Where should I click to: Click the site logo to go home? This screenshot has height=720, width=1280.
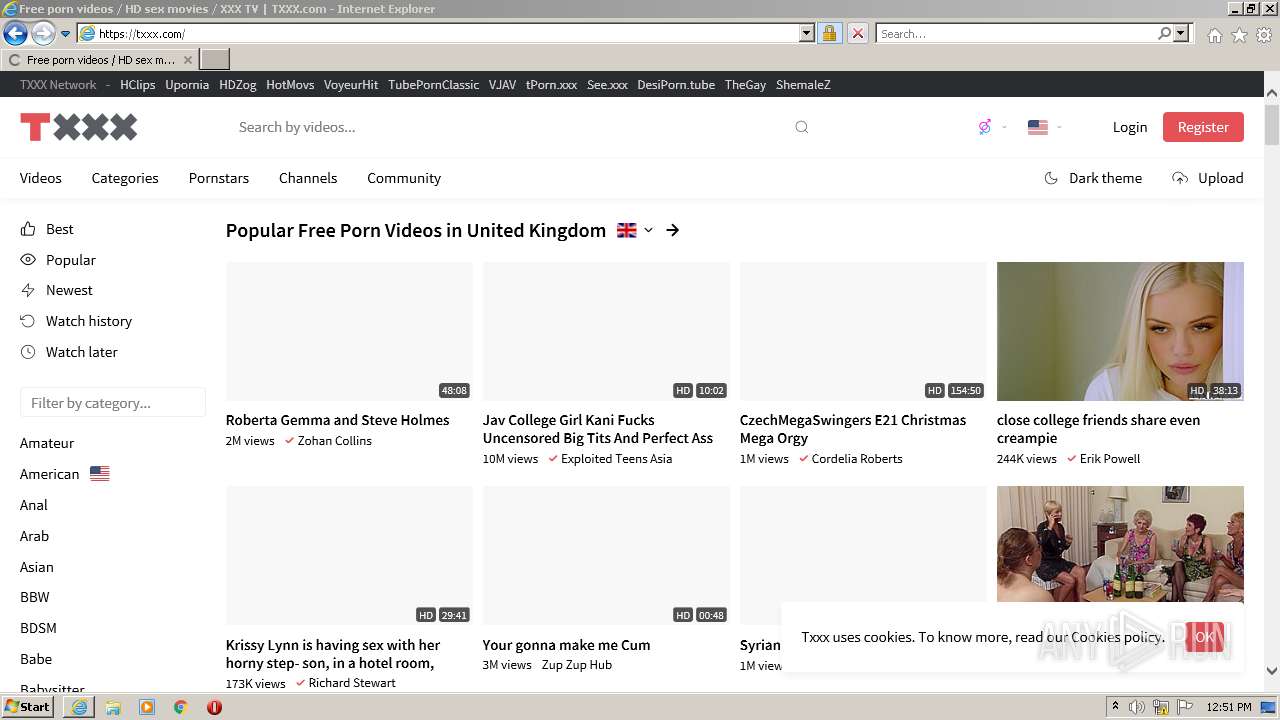coord(79,127)
